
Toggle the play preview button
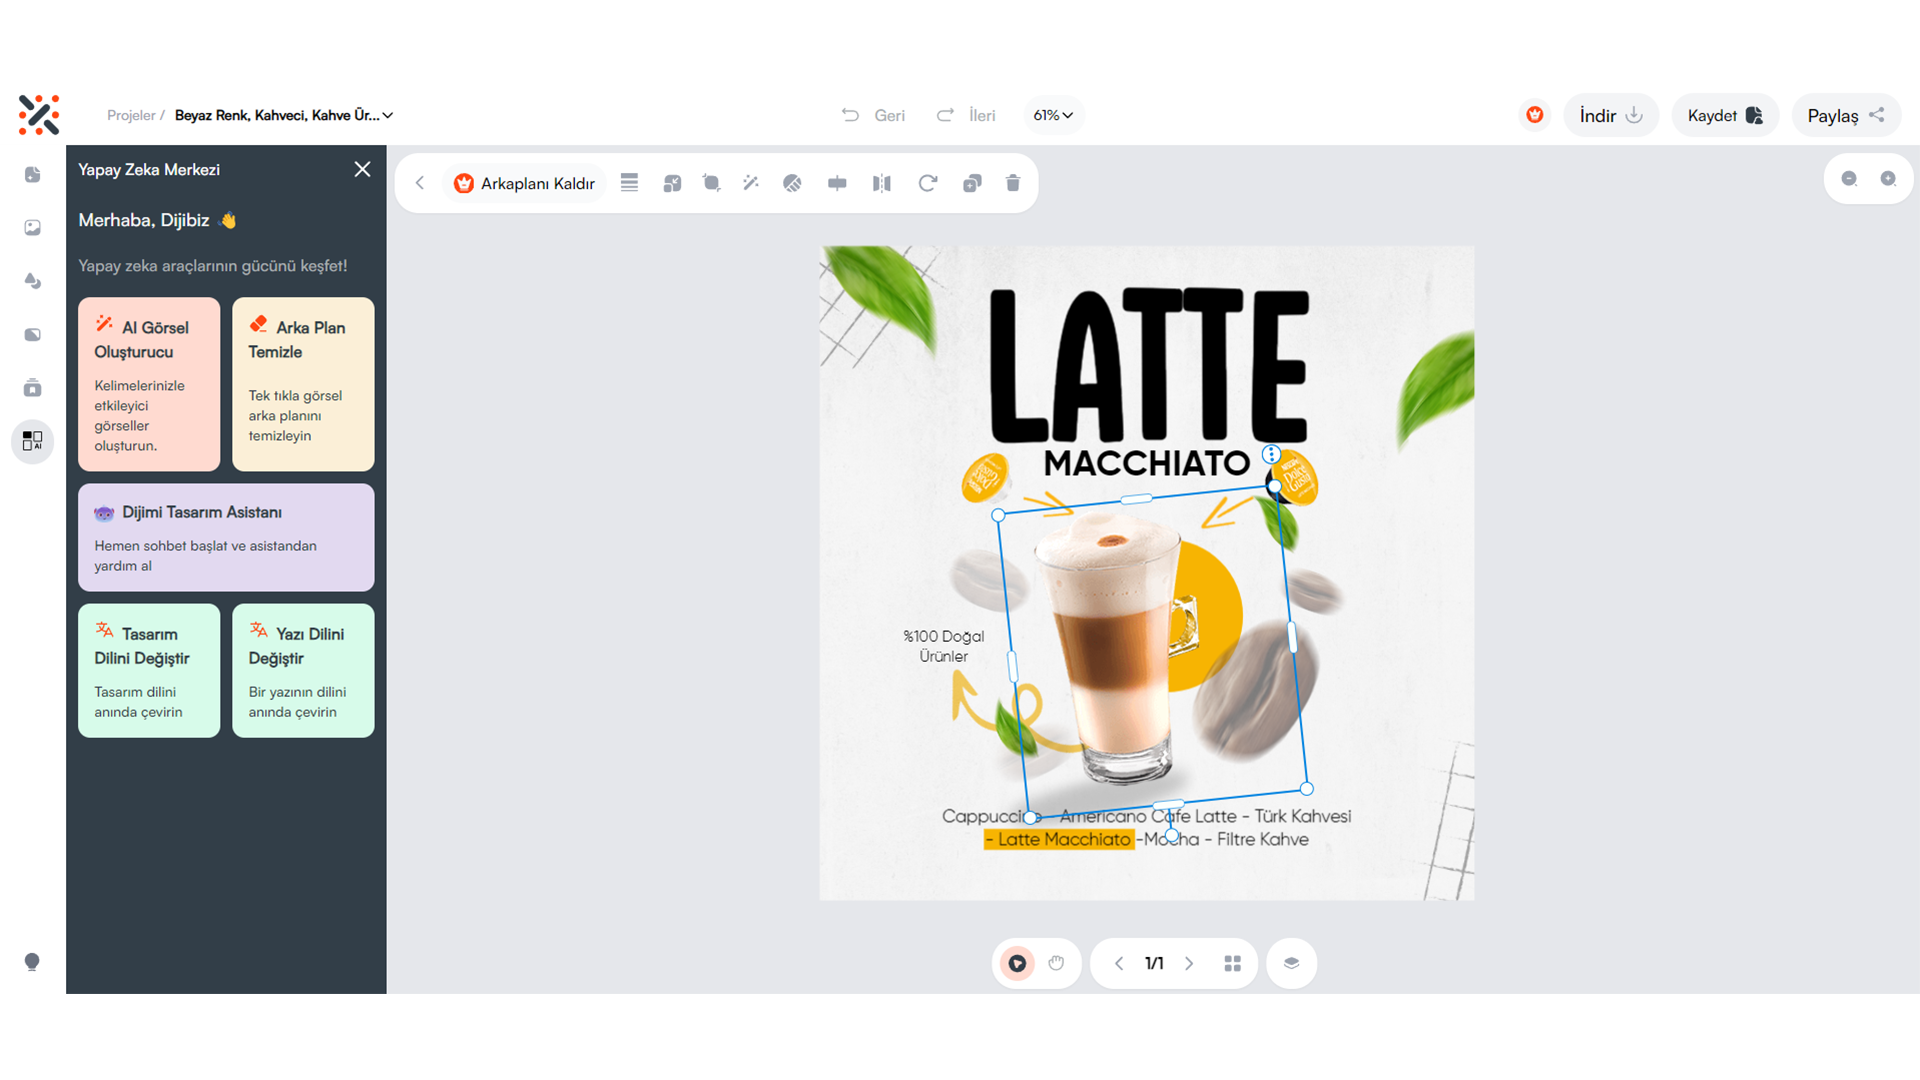click(1017, 963)
